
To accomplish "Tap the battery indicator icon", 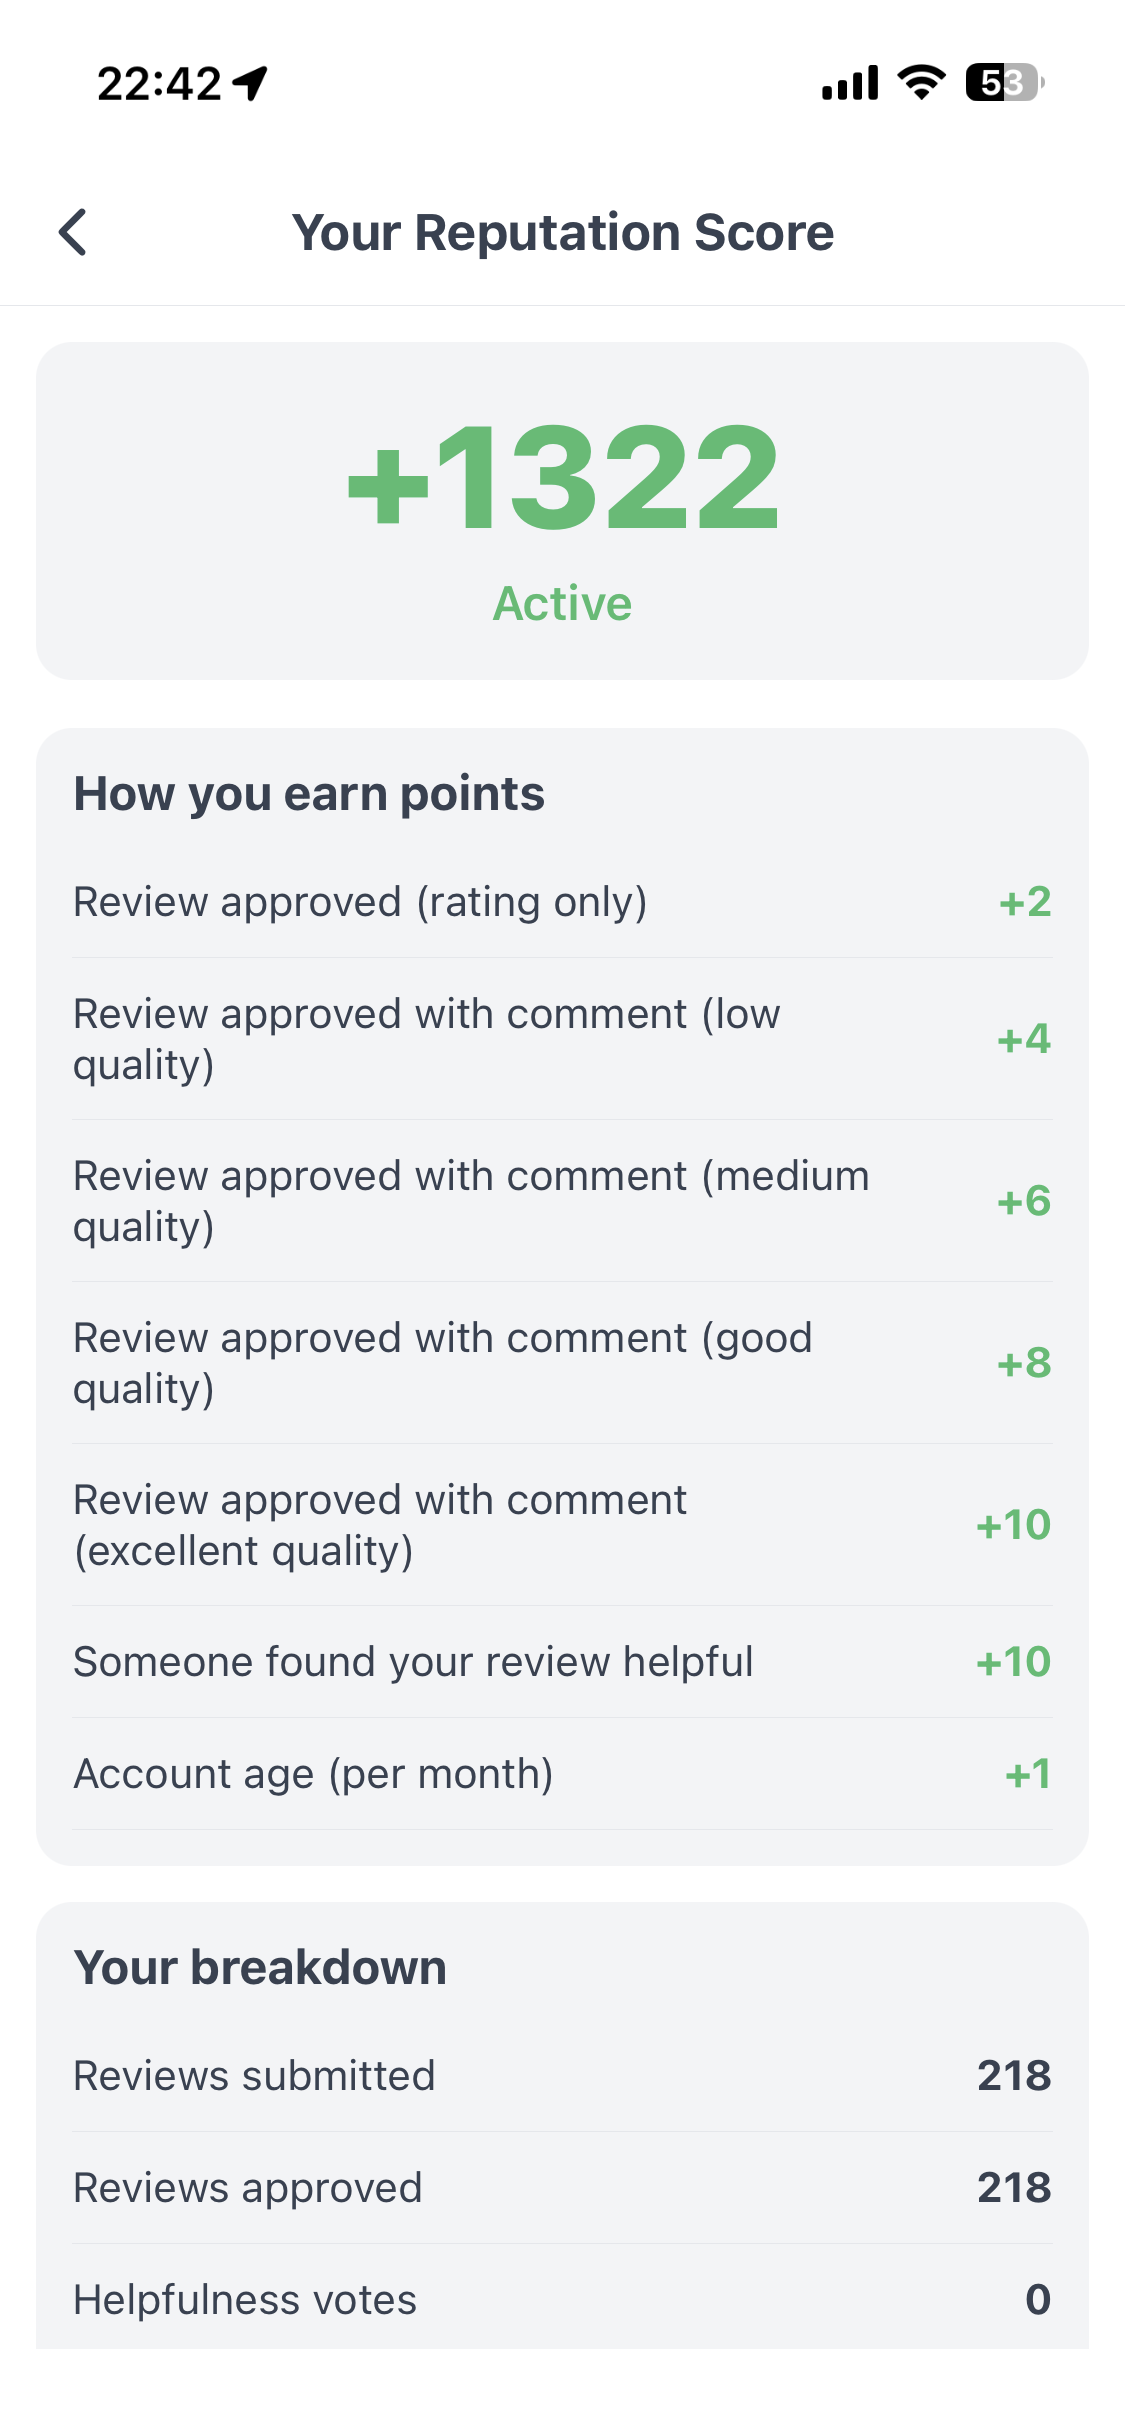I will (1003, 85).
